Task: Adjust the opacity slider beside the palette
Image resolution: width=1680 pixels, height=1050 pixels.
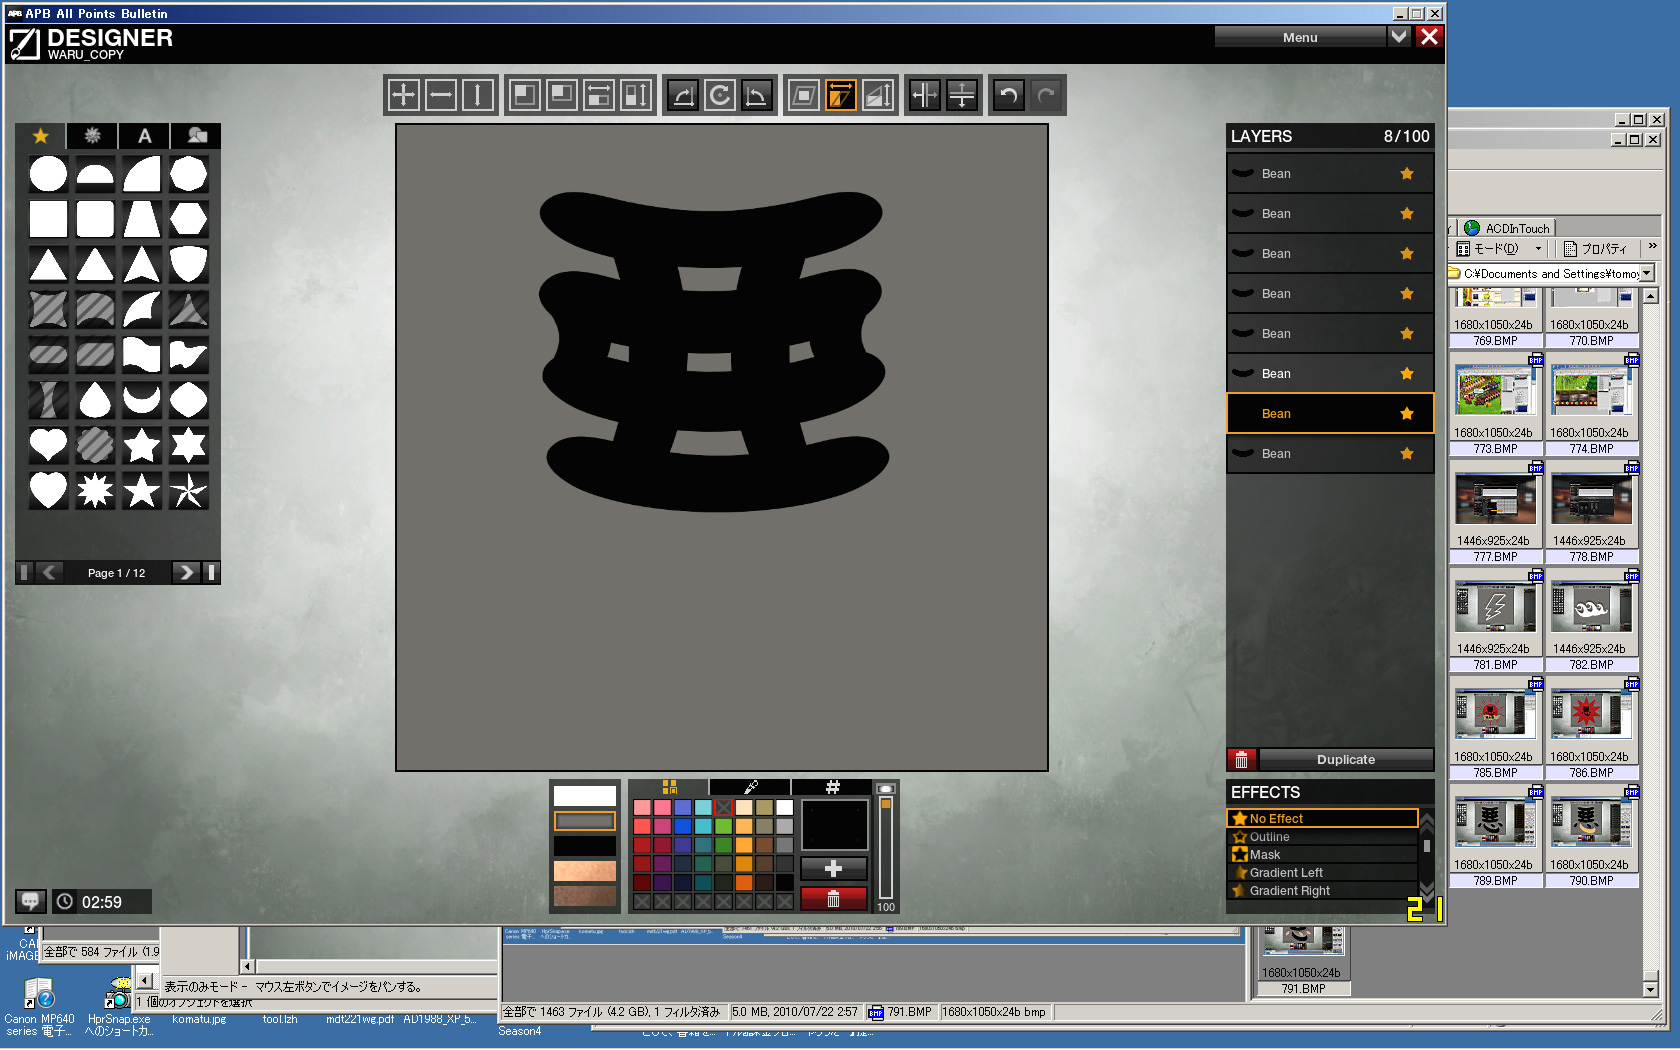Action: point(885,848)
